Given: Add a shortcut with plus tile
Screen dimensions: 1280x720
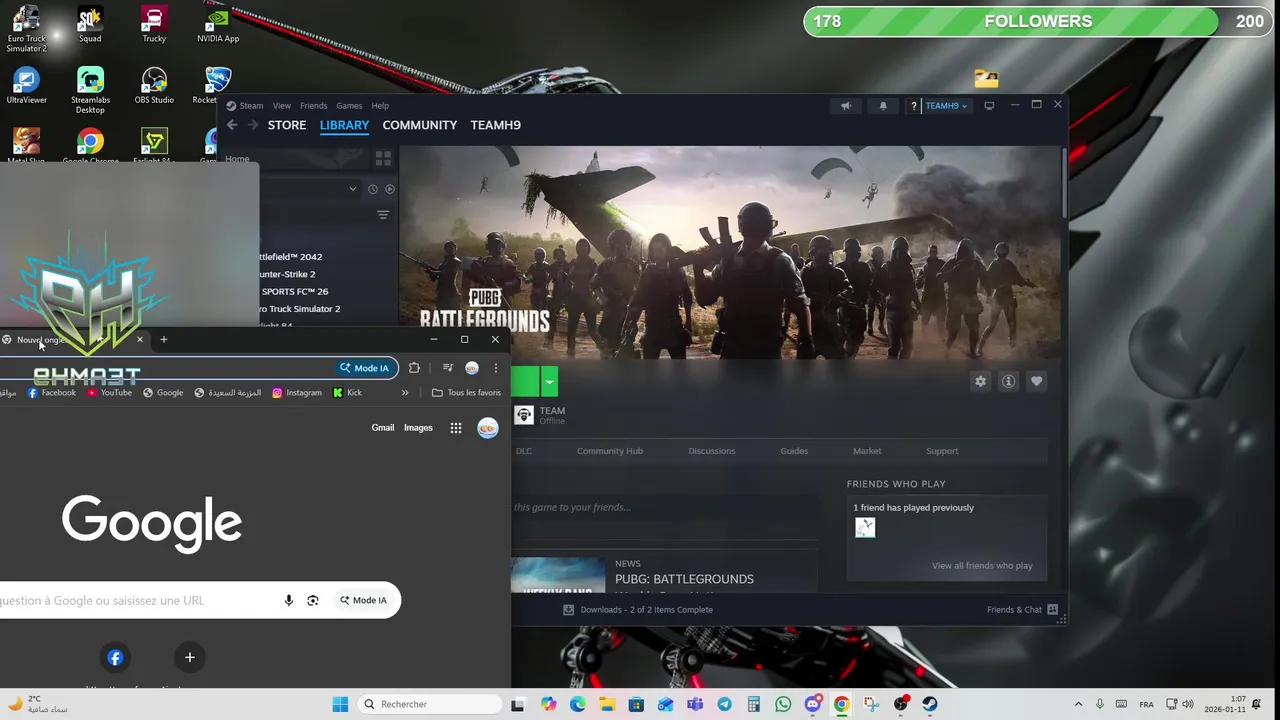Looking at the screenshot, I should [189, 657].
